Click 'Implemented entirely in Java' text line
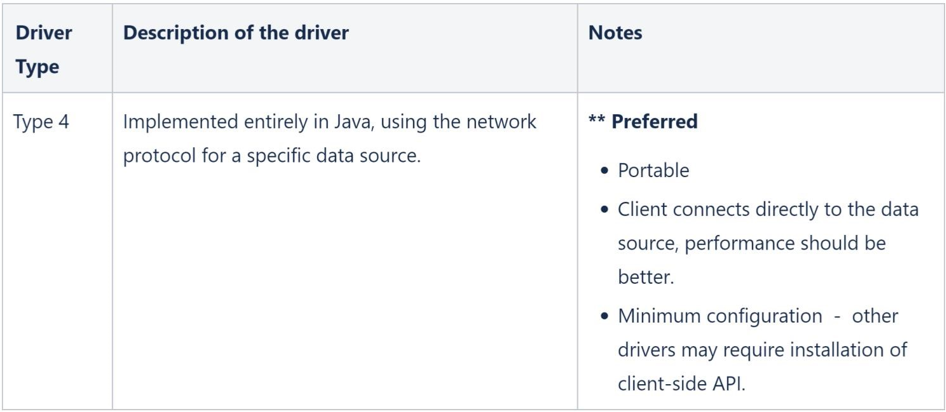The image size is (946, 412). pos(329,122)
